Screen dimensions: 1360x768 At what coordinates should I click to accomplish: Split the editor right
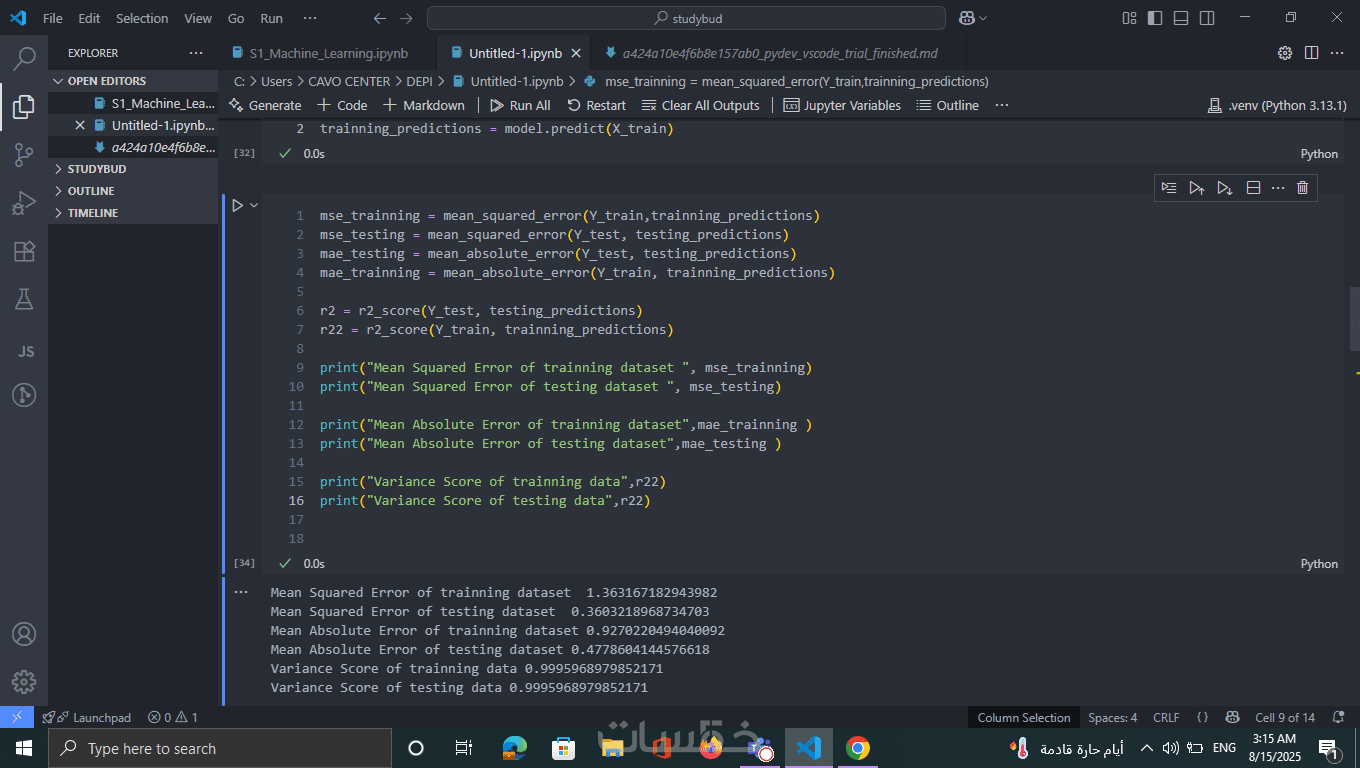pos(1311,53)
